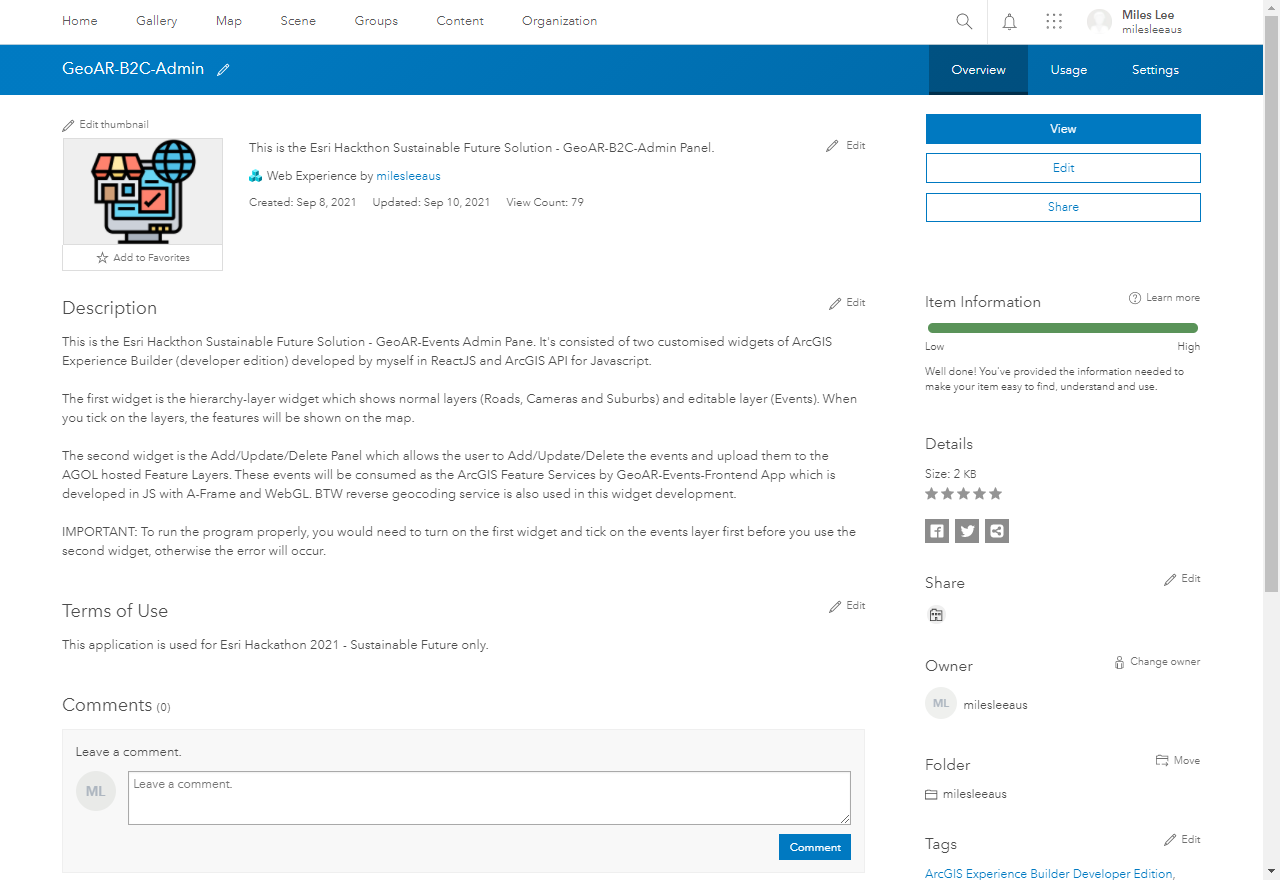Image resolution: width=1280 pixels, height=880 pixels.
Task: Click the Edit button below View
Action: point(1063,168)
